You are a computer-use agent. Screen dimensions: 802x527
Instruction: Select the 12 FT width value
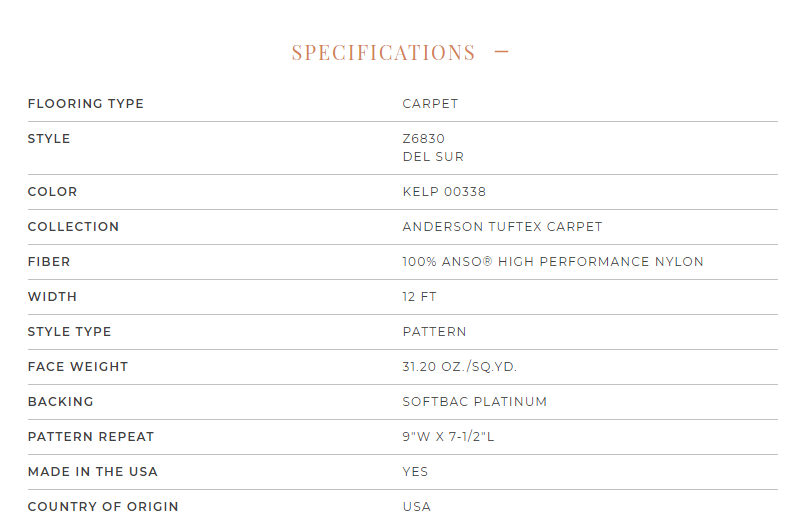[419, 297]
